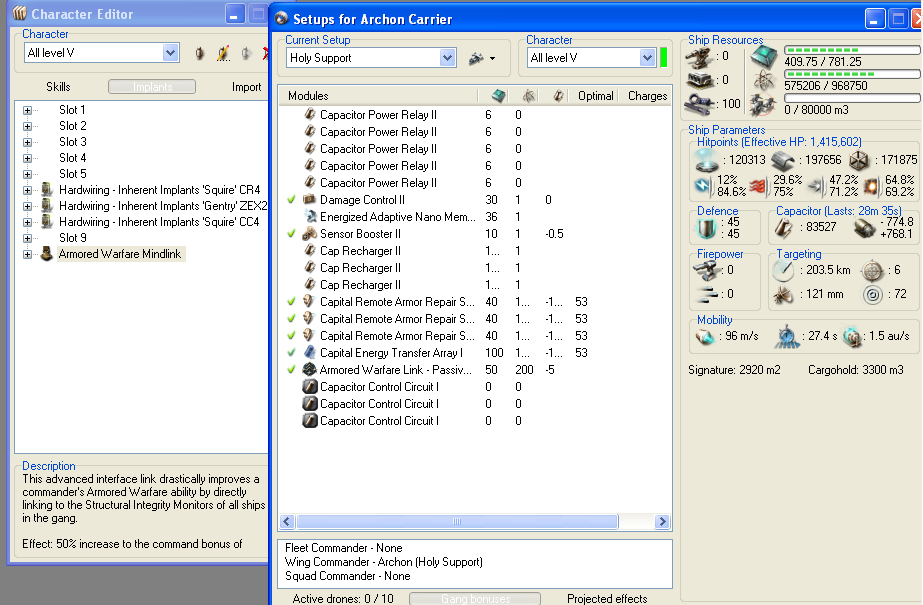Screen dimensions: 923x605
Task: Expand the Slot 1 tree node
Action: coord(27,110)
